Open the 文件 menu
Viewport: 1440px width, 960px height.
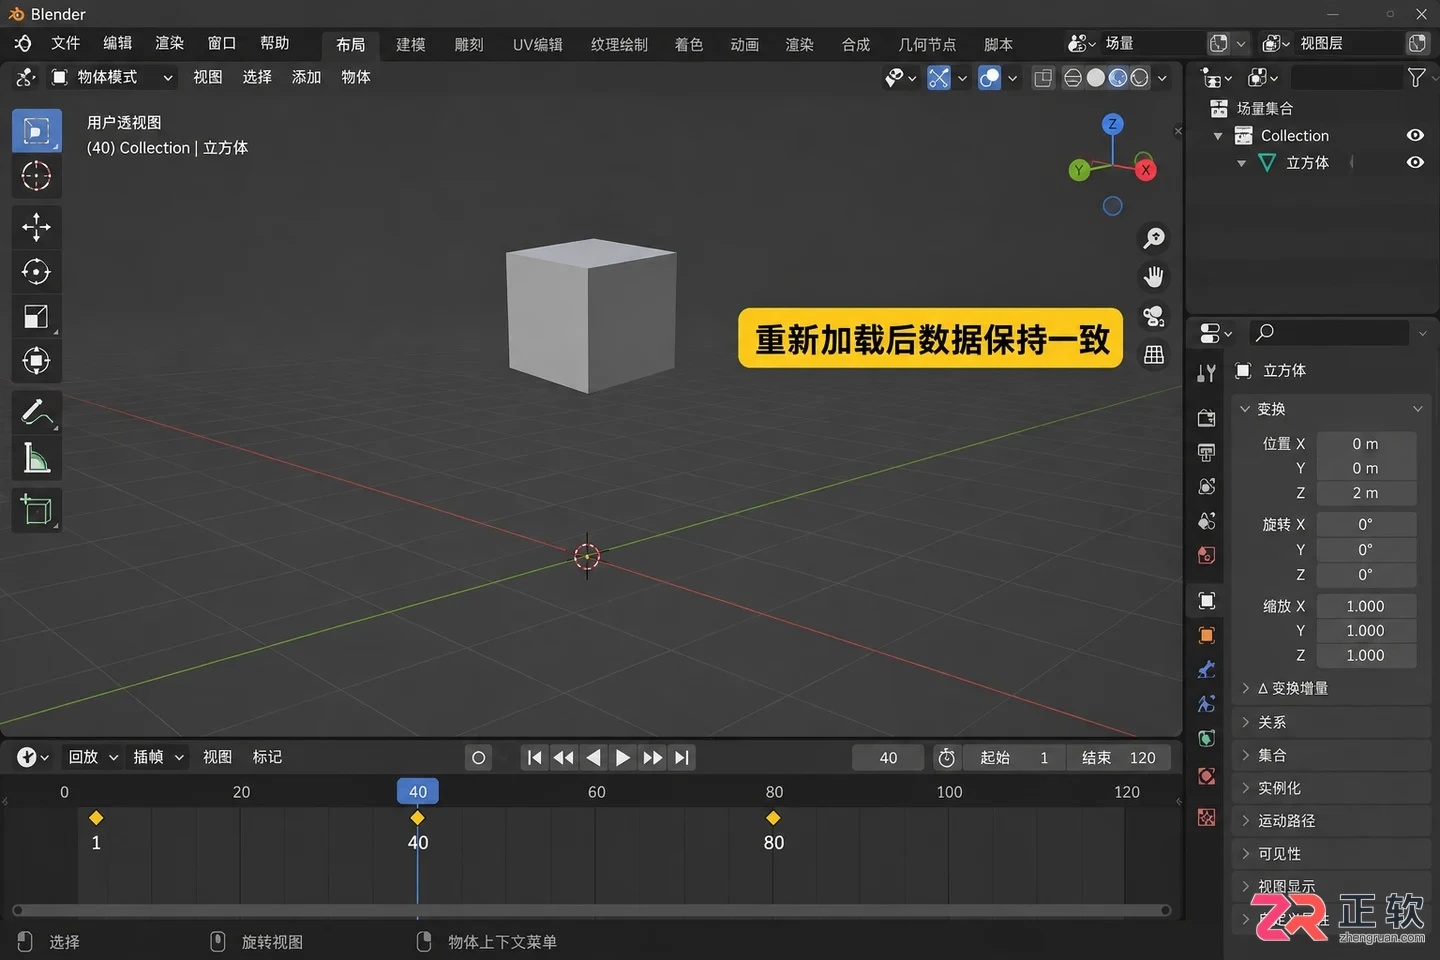(65, 43)
